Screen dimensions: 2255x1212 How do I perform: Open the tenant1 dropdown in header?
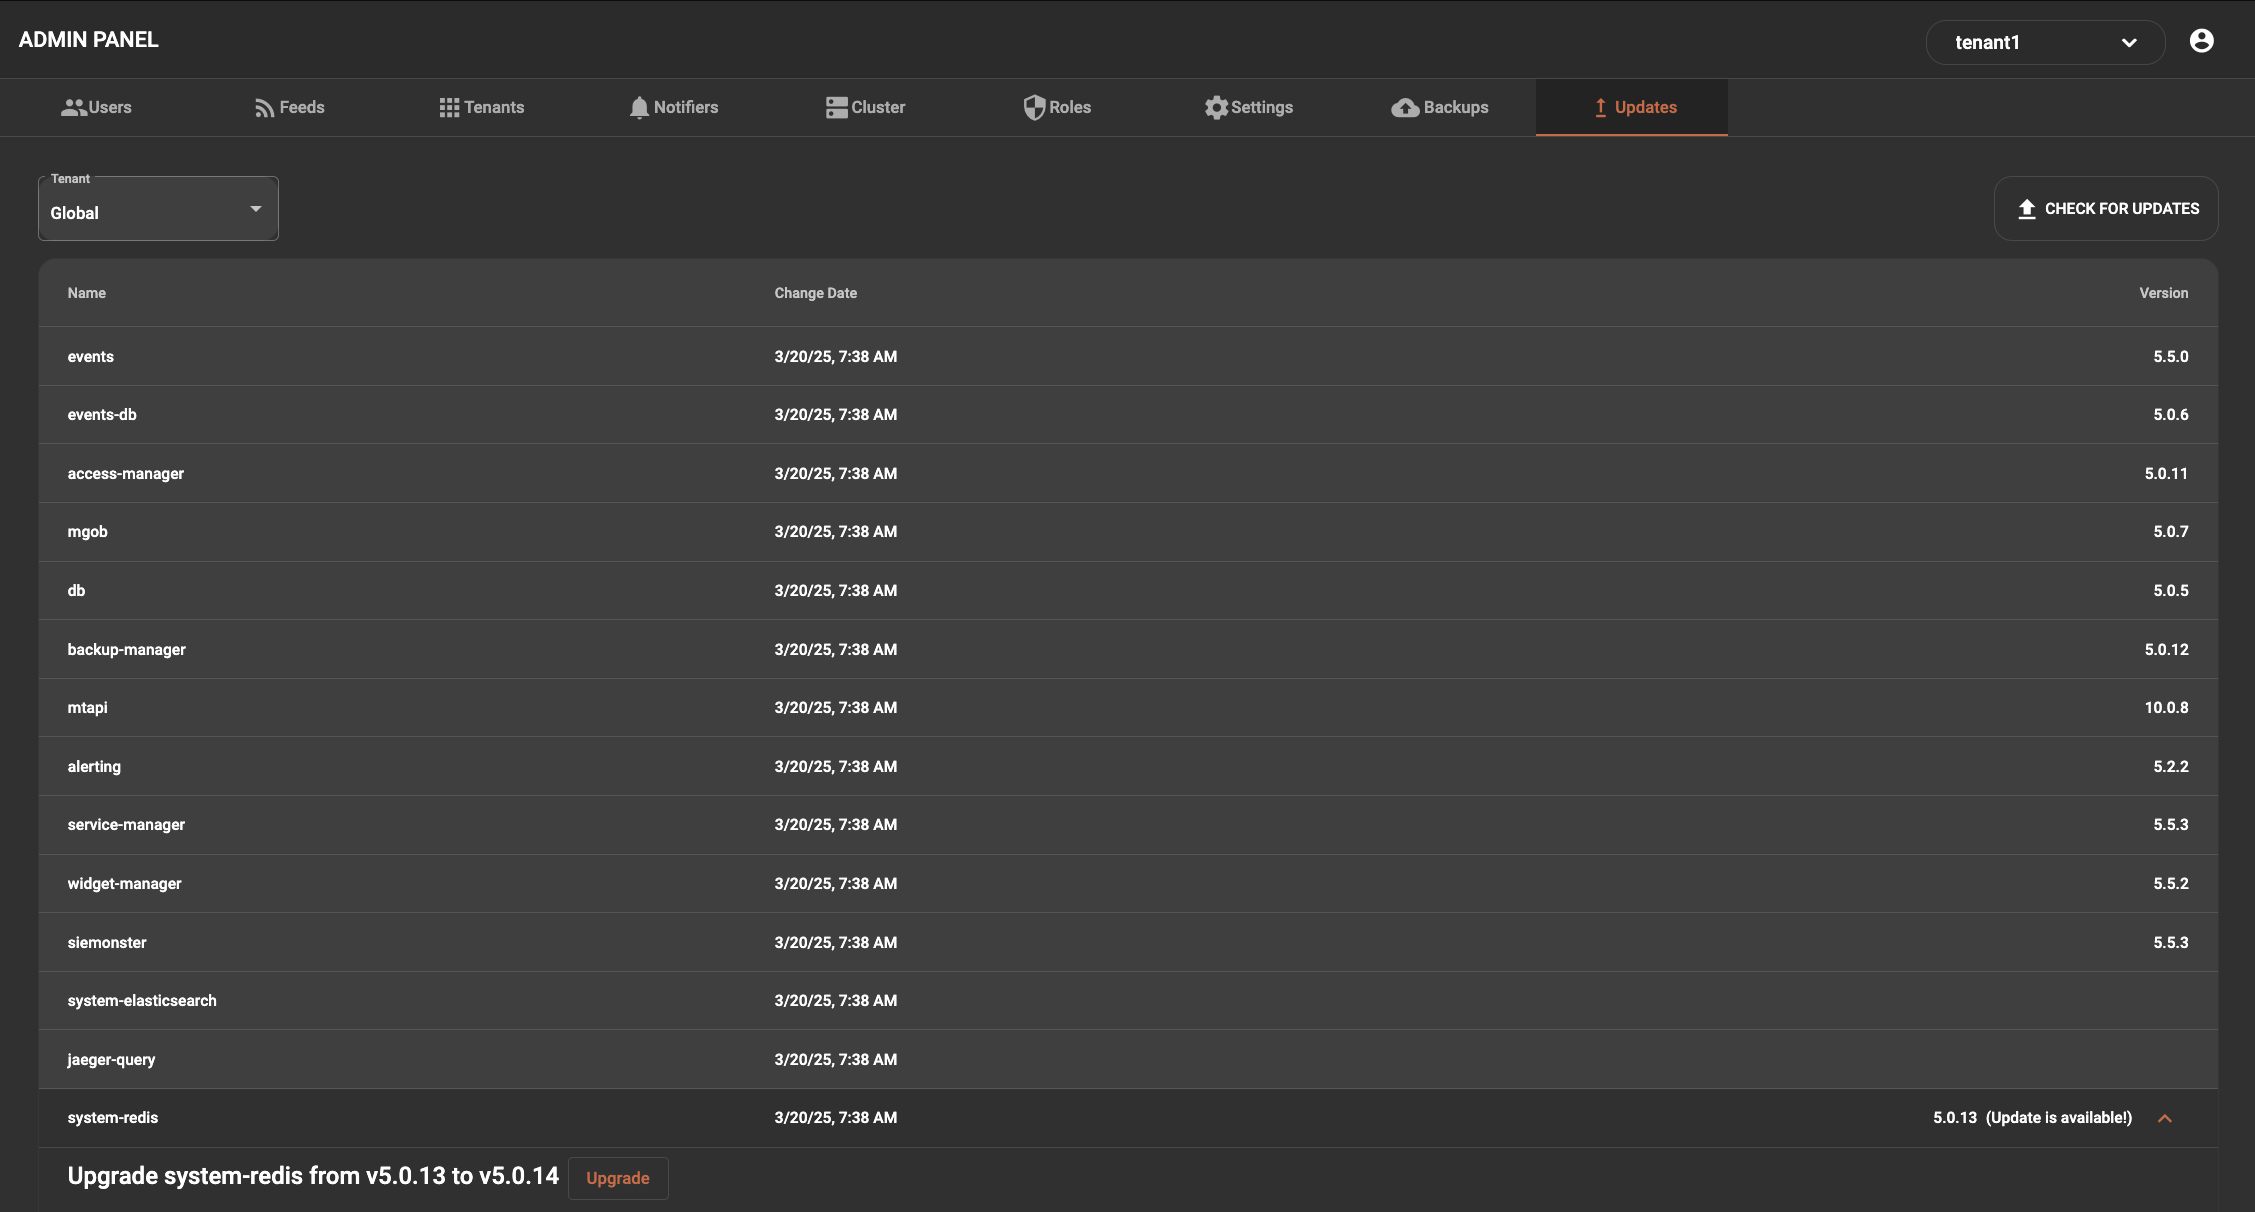(x=2044, y=42)
